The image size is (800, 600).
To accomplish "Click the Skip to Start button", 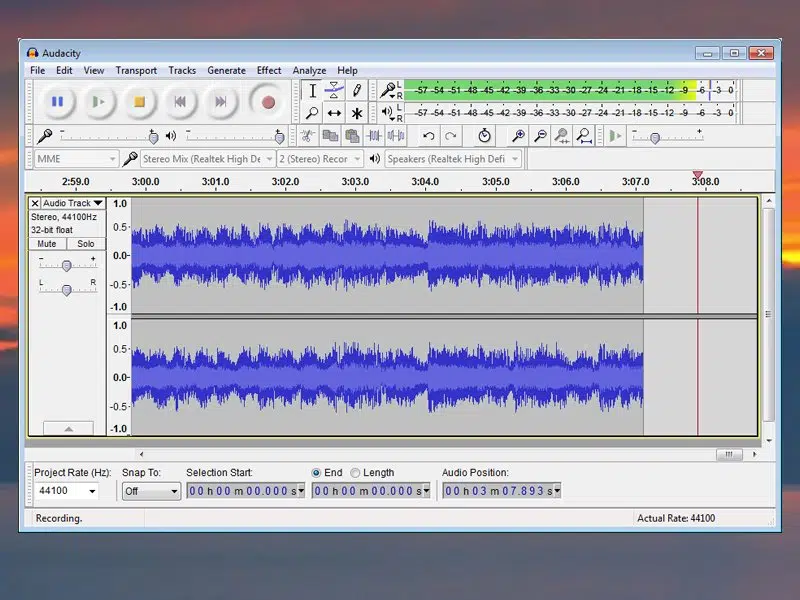I will coord(180,101).
